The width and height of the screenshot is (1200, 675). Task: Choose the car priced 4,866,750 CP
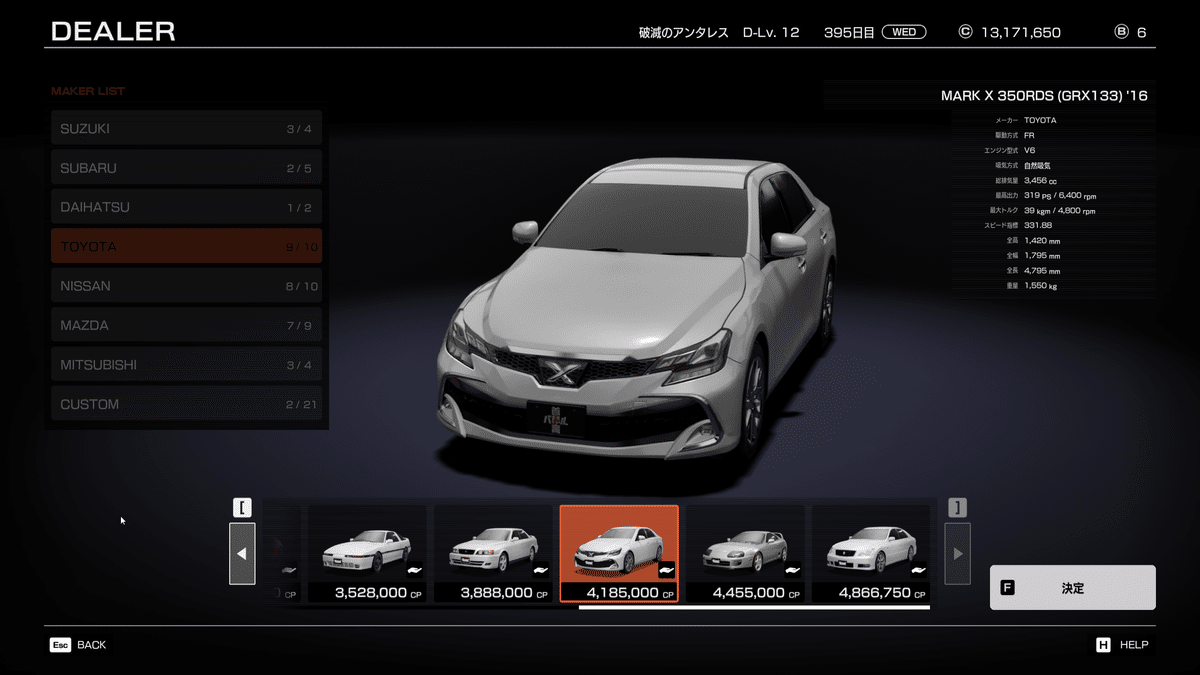[871, 553]
